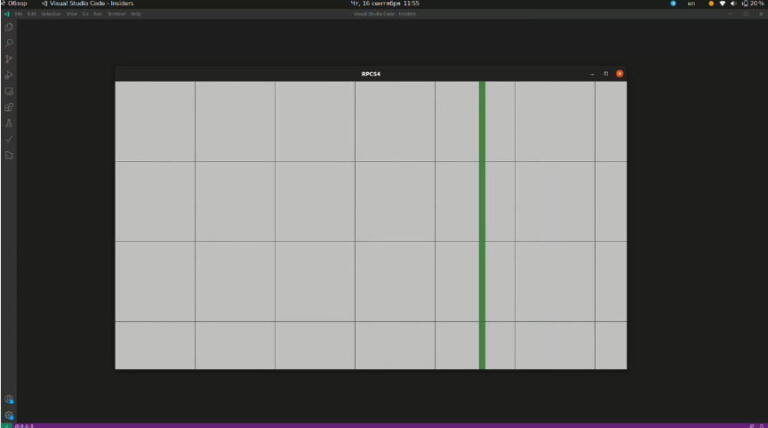Click the Обзор activities button

pyautogui.click(x=15, y=4)
